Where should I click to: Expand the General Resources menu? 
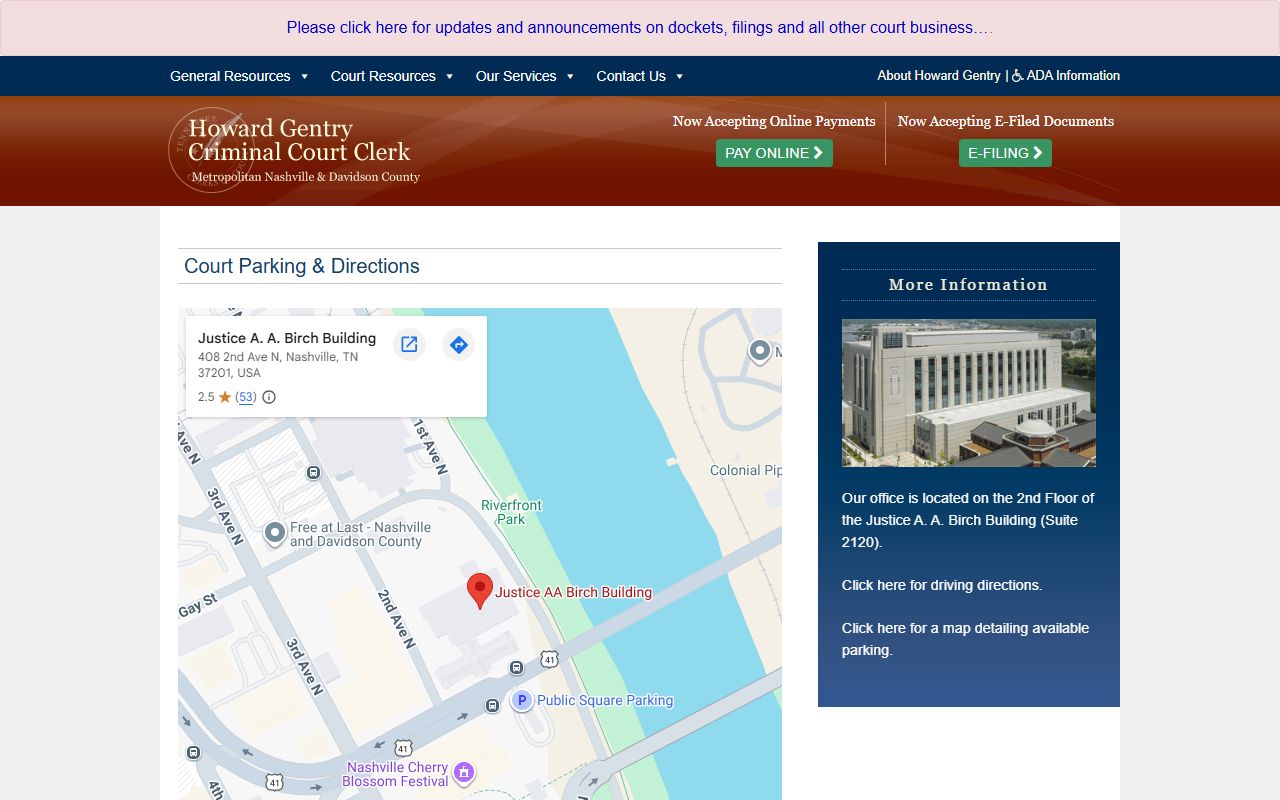(239, 76)
